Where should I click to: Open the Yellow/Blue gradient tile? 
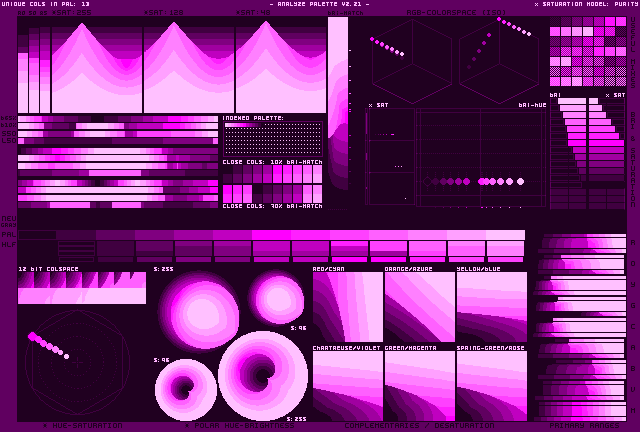(x=491, y=307)
